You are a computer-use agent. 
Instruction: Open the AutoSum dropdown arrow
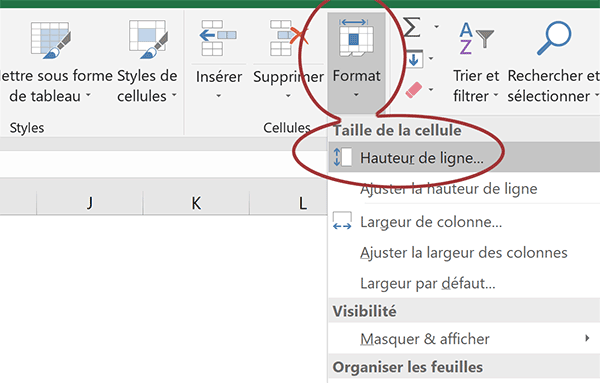tap(436, 27)
